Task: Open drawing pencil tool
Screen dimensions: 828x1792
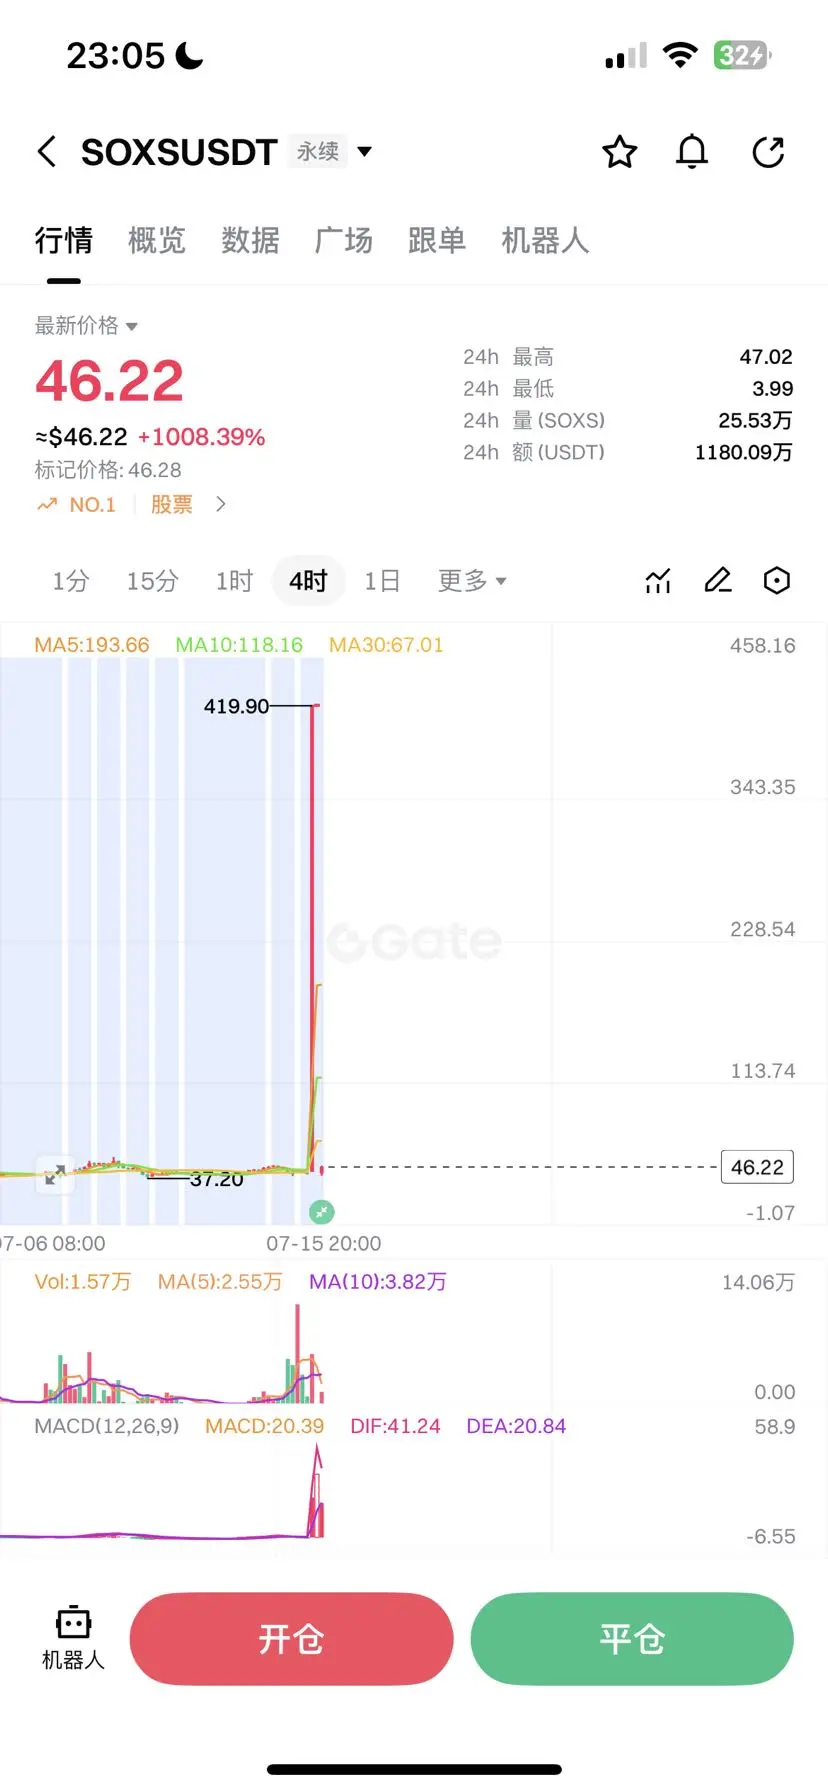Action: coord(718,581)
